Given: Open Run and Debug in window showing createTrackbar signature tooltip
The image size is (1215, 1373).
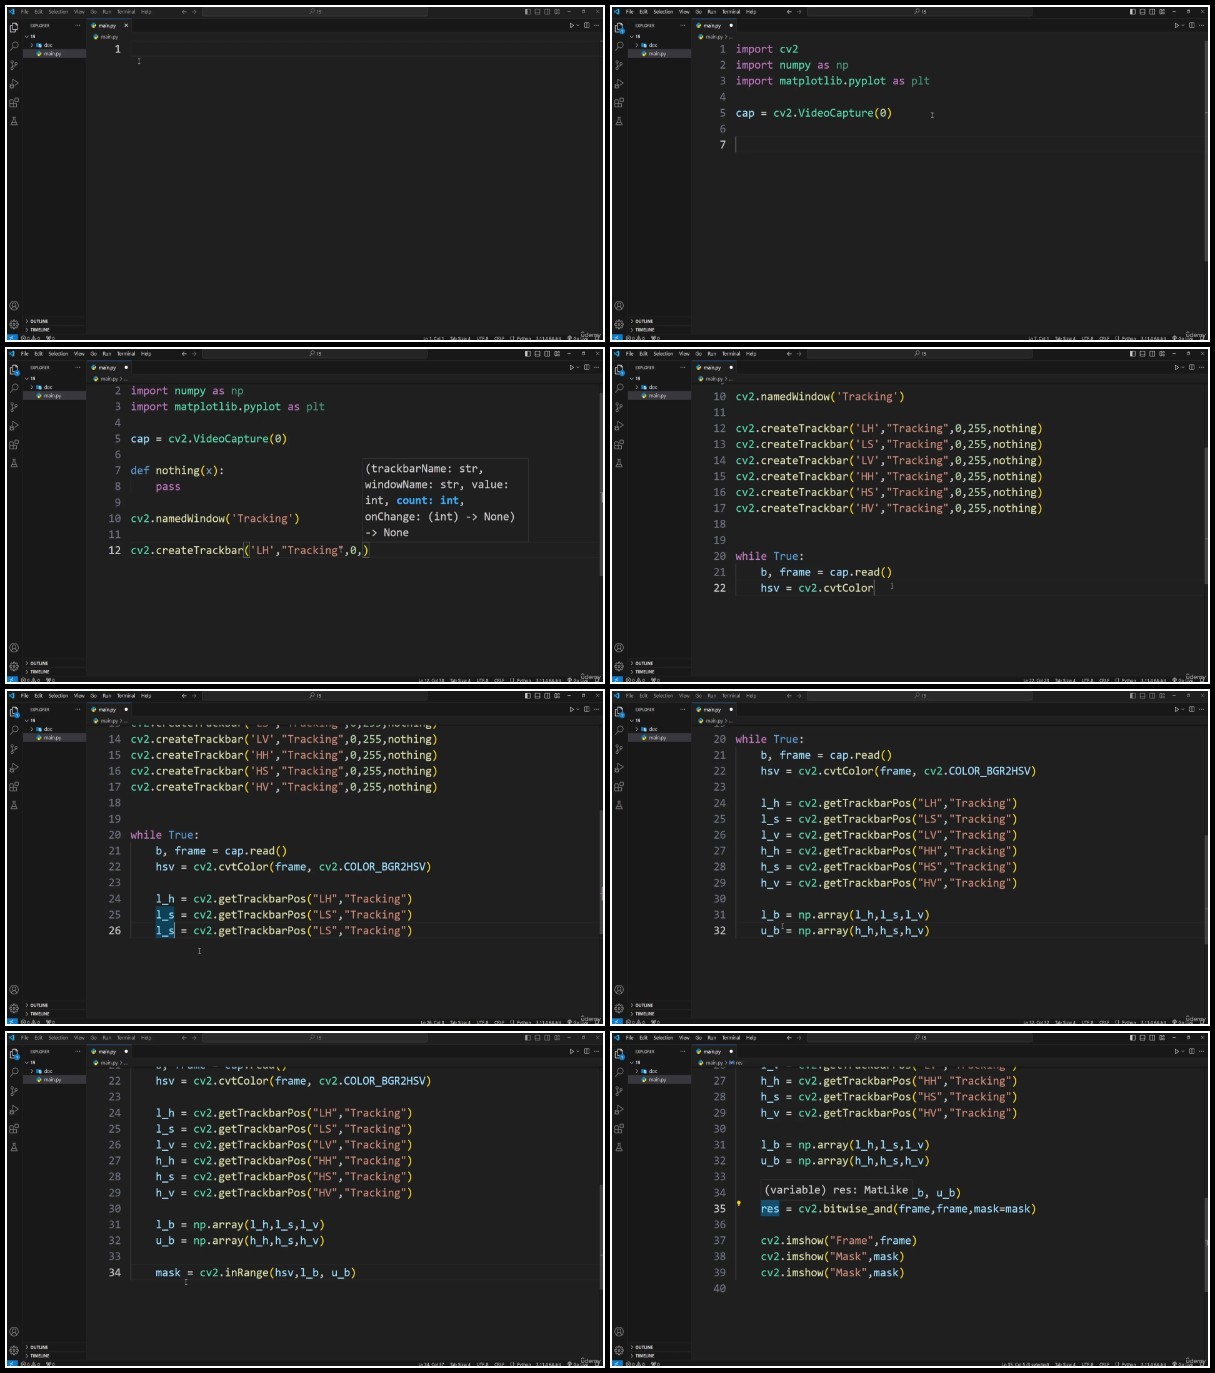Looking at the screenshot, I should click(14, 426).
